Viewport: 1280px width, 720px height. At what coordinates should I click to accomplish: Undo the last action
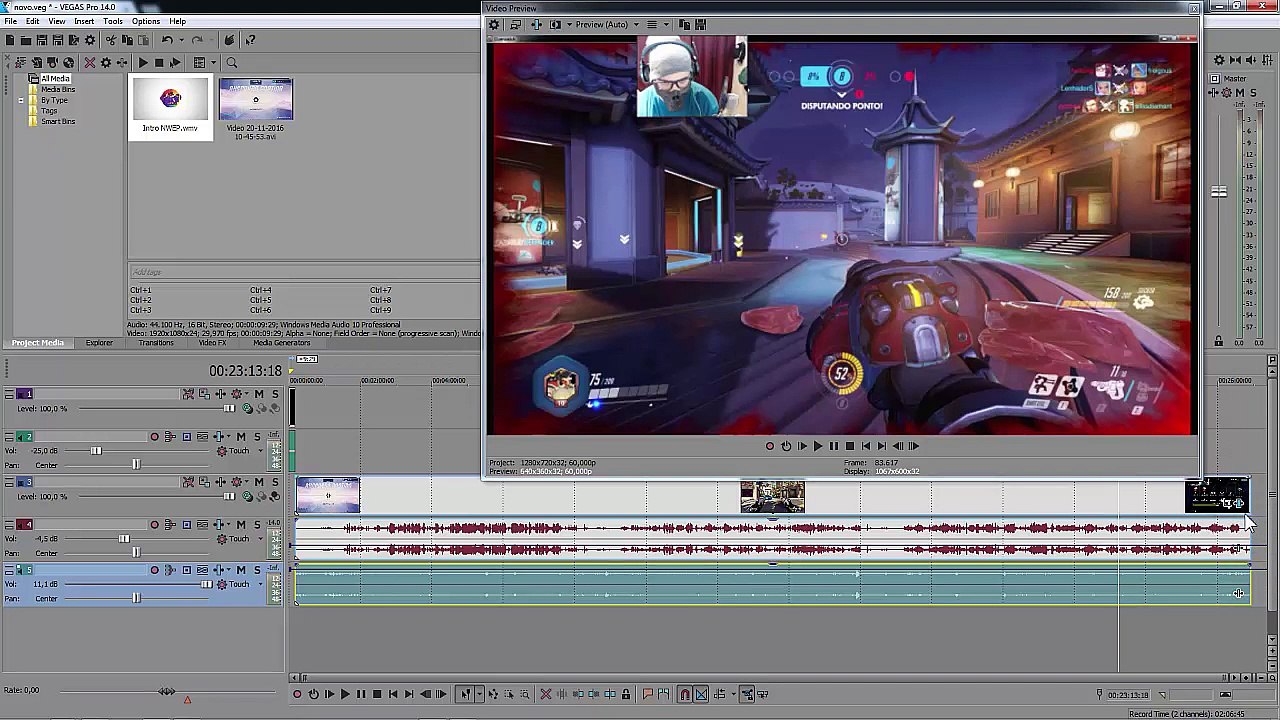point(167,40)
